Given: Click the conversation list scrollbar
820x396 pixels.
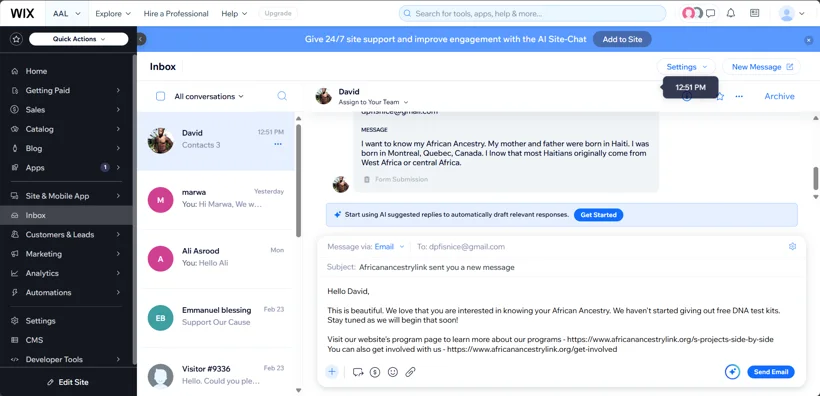Looking at the screenshot, I should 299,180.
